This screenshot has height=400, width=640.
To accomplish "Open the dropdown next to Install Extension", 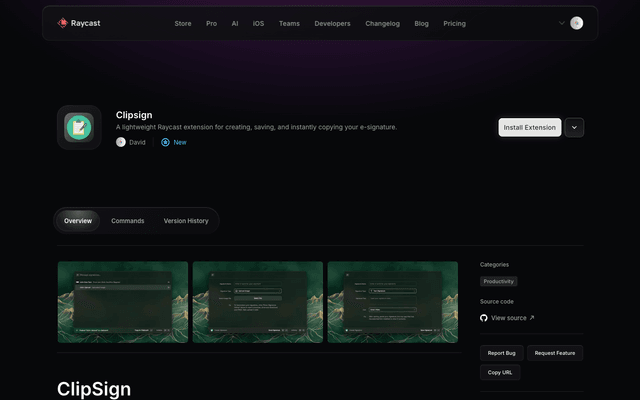I will (x=574, y=127).
